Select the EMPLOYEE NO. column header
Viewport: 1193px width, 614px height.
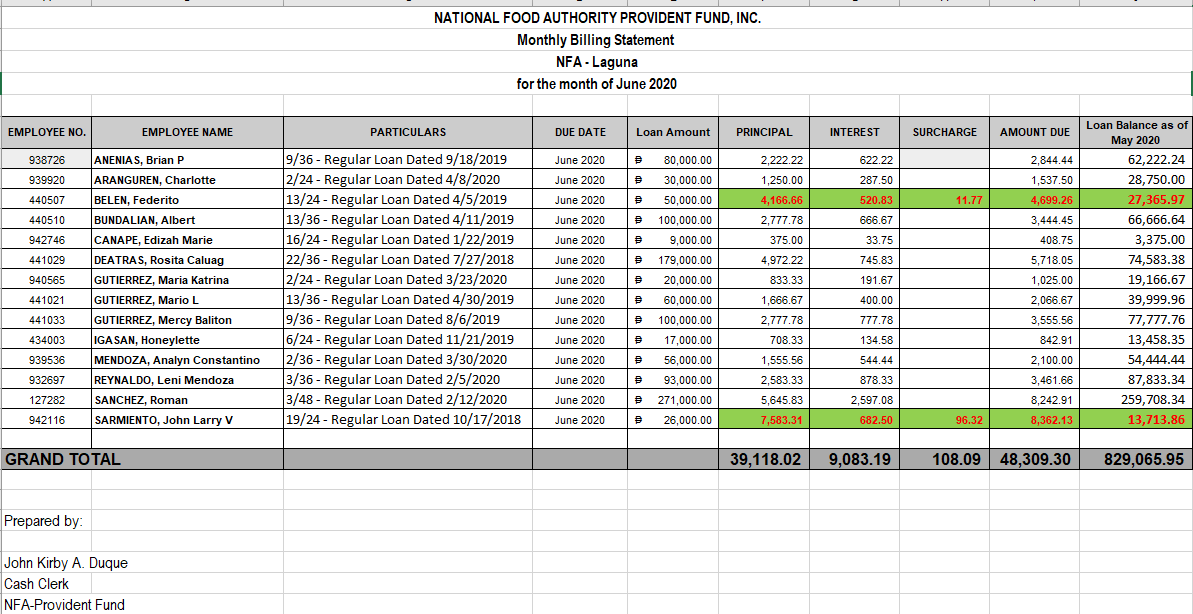point(46,132)
